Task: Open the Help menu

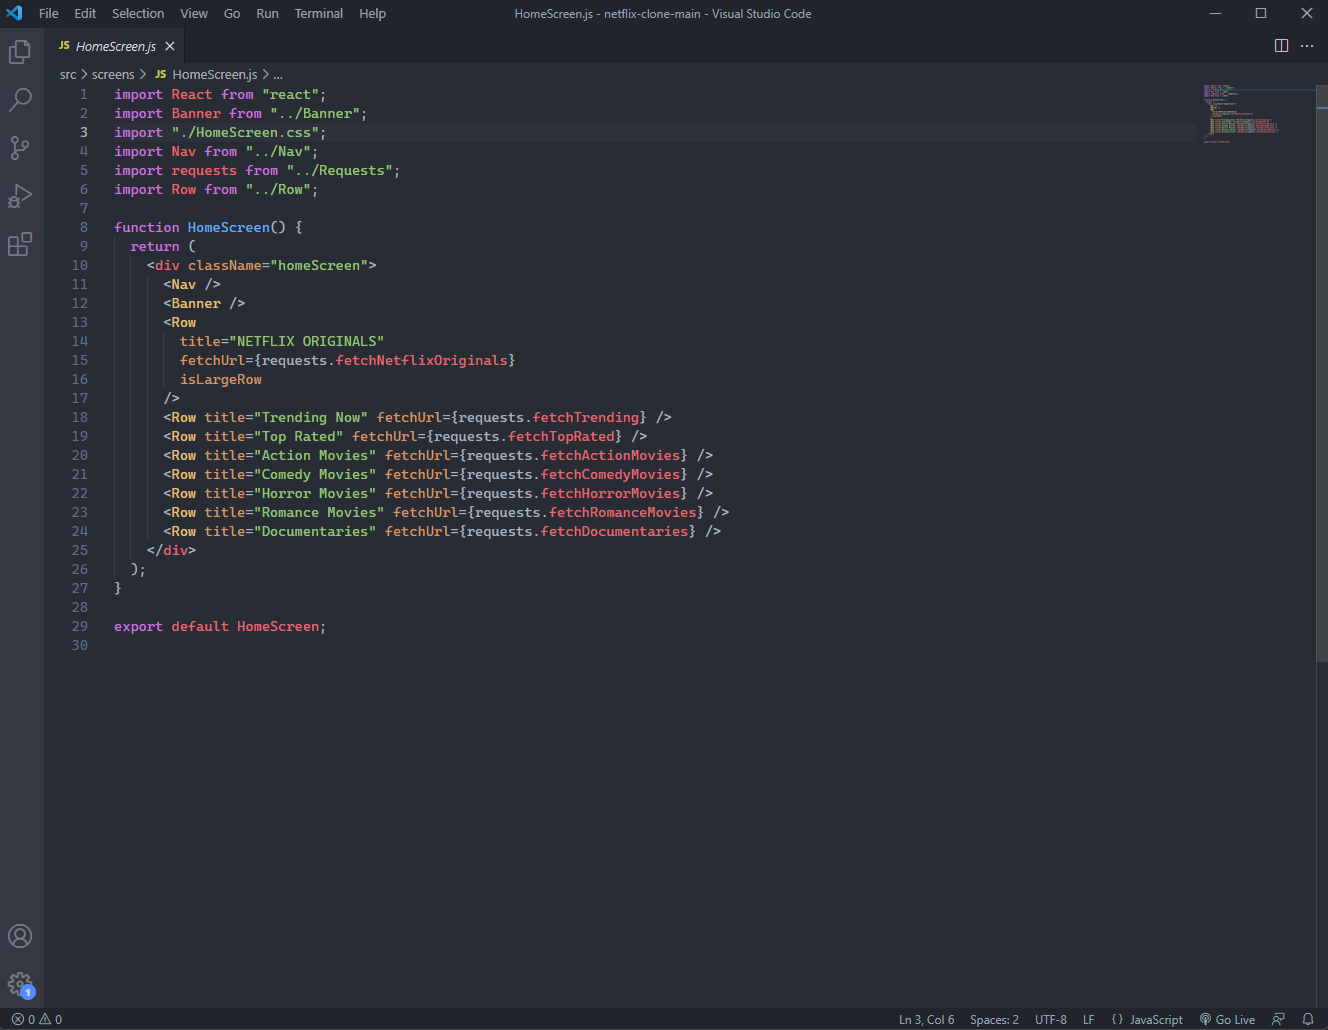Action: (372, 13)
